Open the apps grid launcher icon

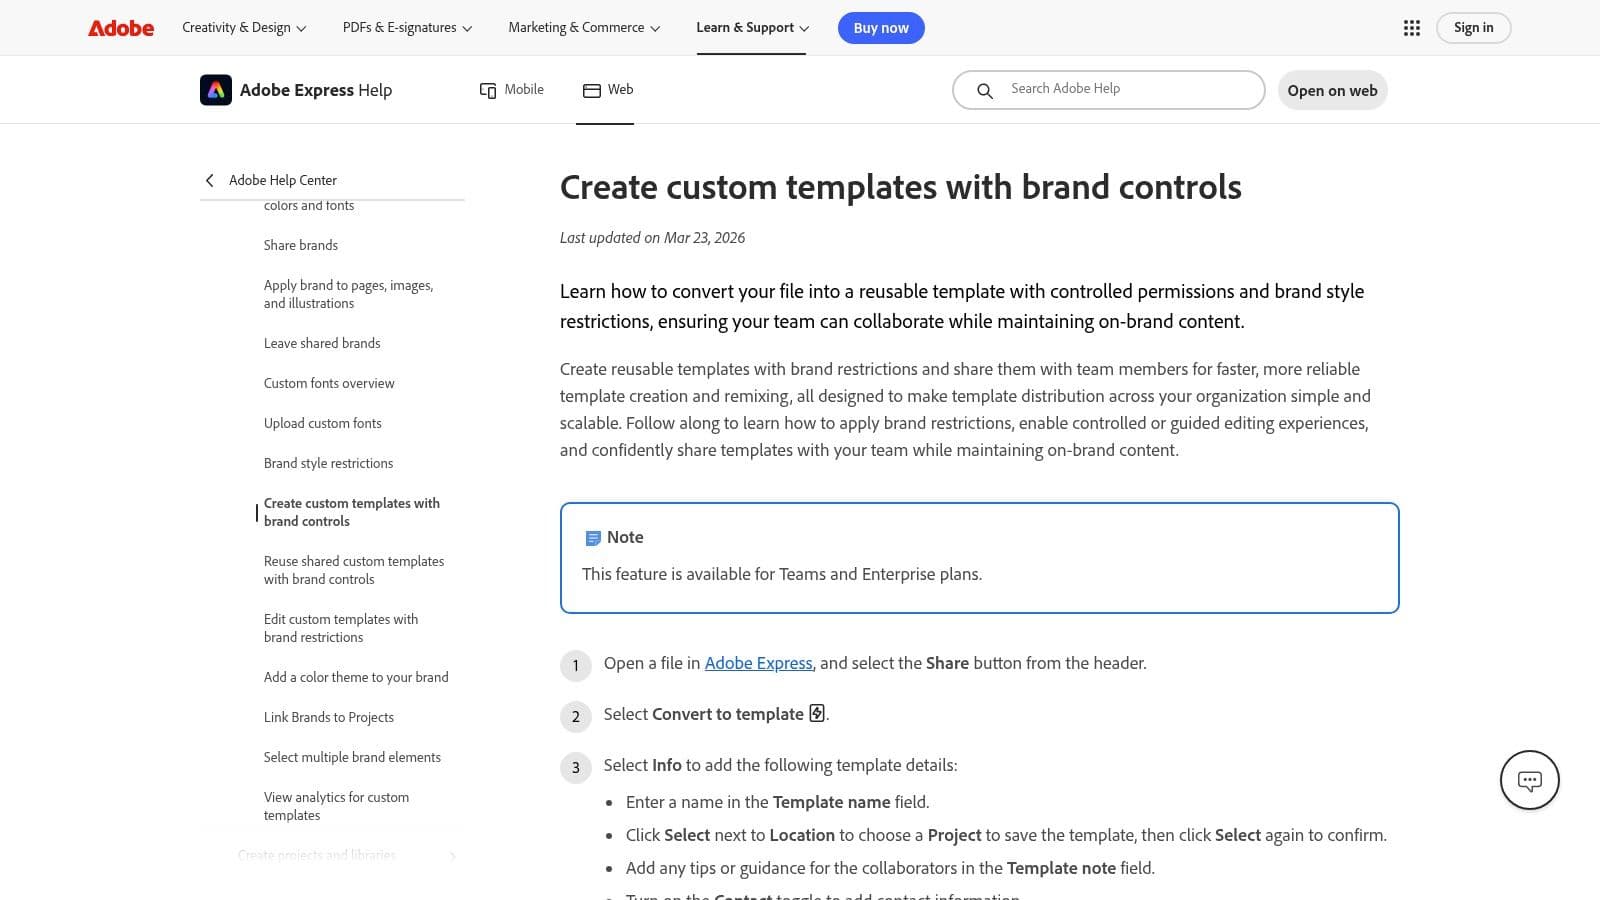click(x=1411, y=28)
